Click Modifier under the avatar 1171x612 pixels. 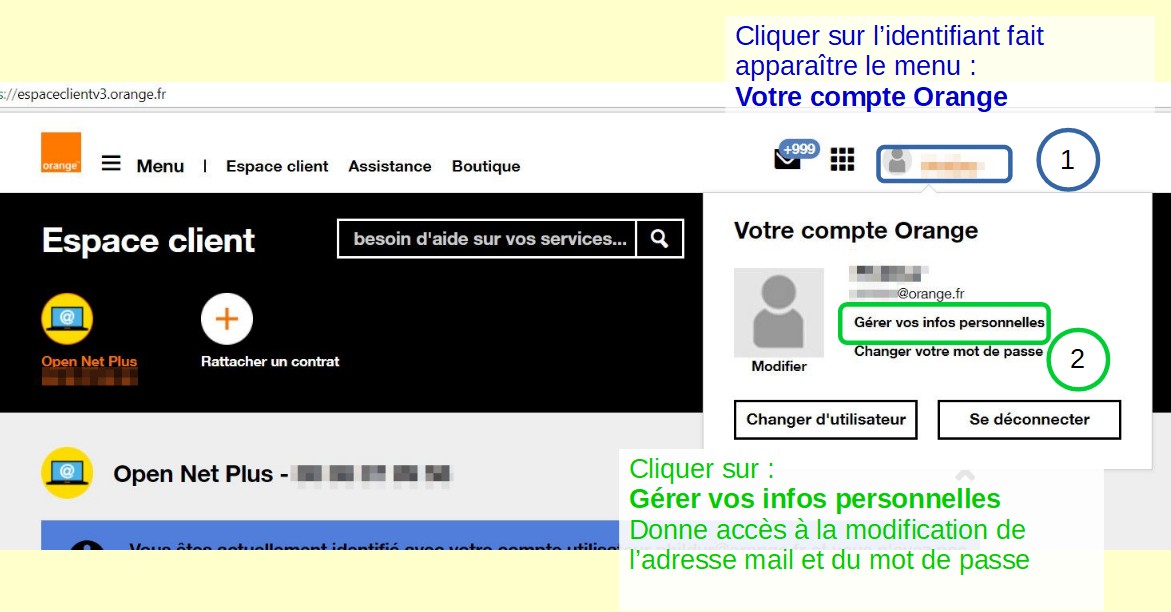[779, 366]
